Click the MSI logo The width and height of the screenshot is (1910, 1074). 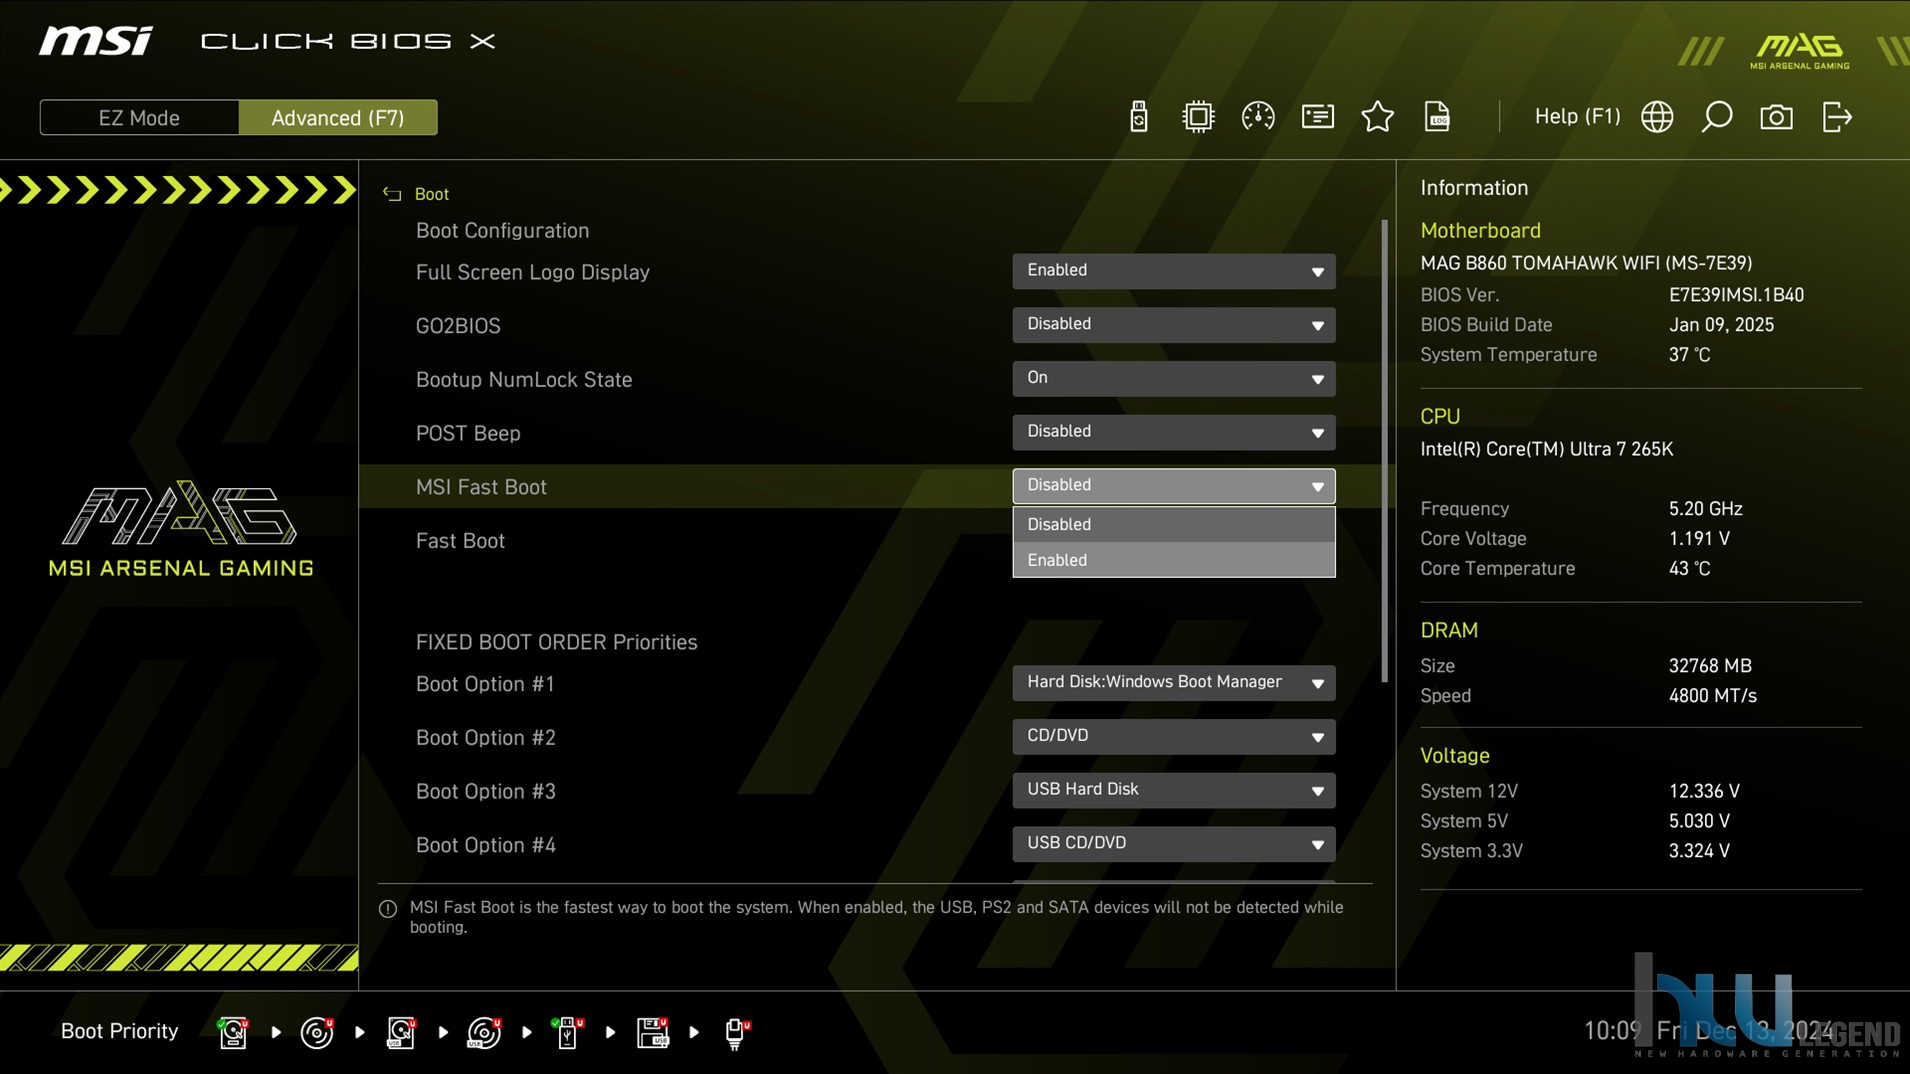coord(96,41)
